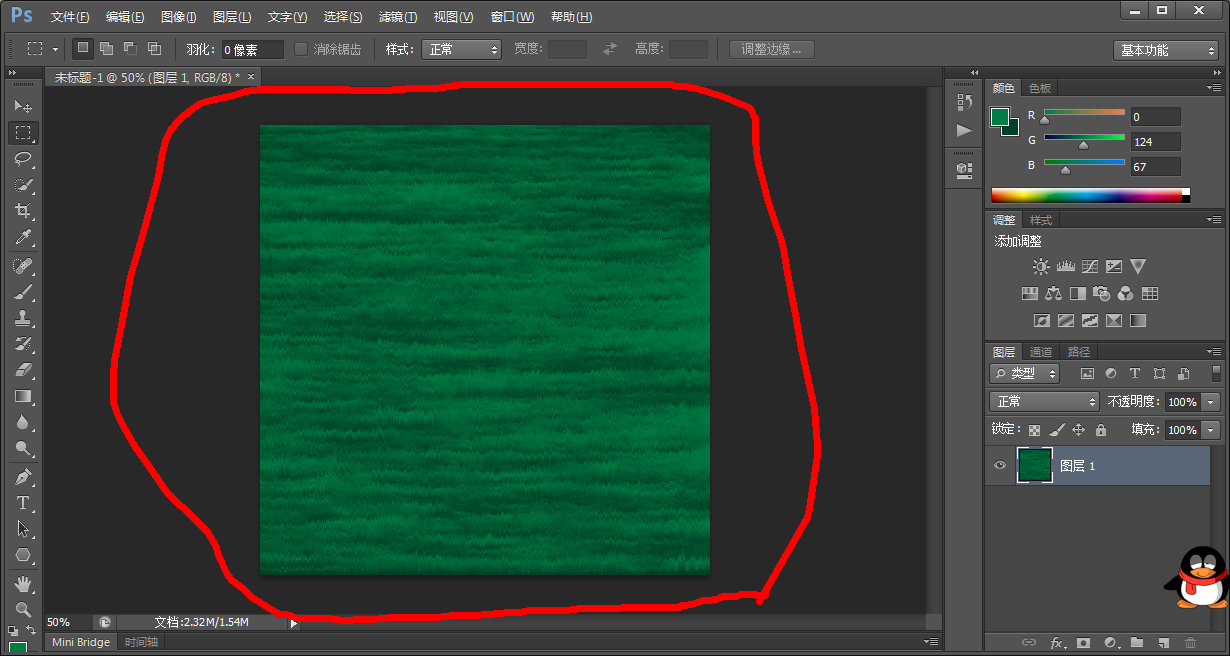Add a Brightness/Contrast adjustment
Image resolution: width=1230 pixels, height=656 pixels.
(x=1041, y=267)
